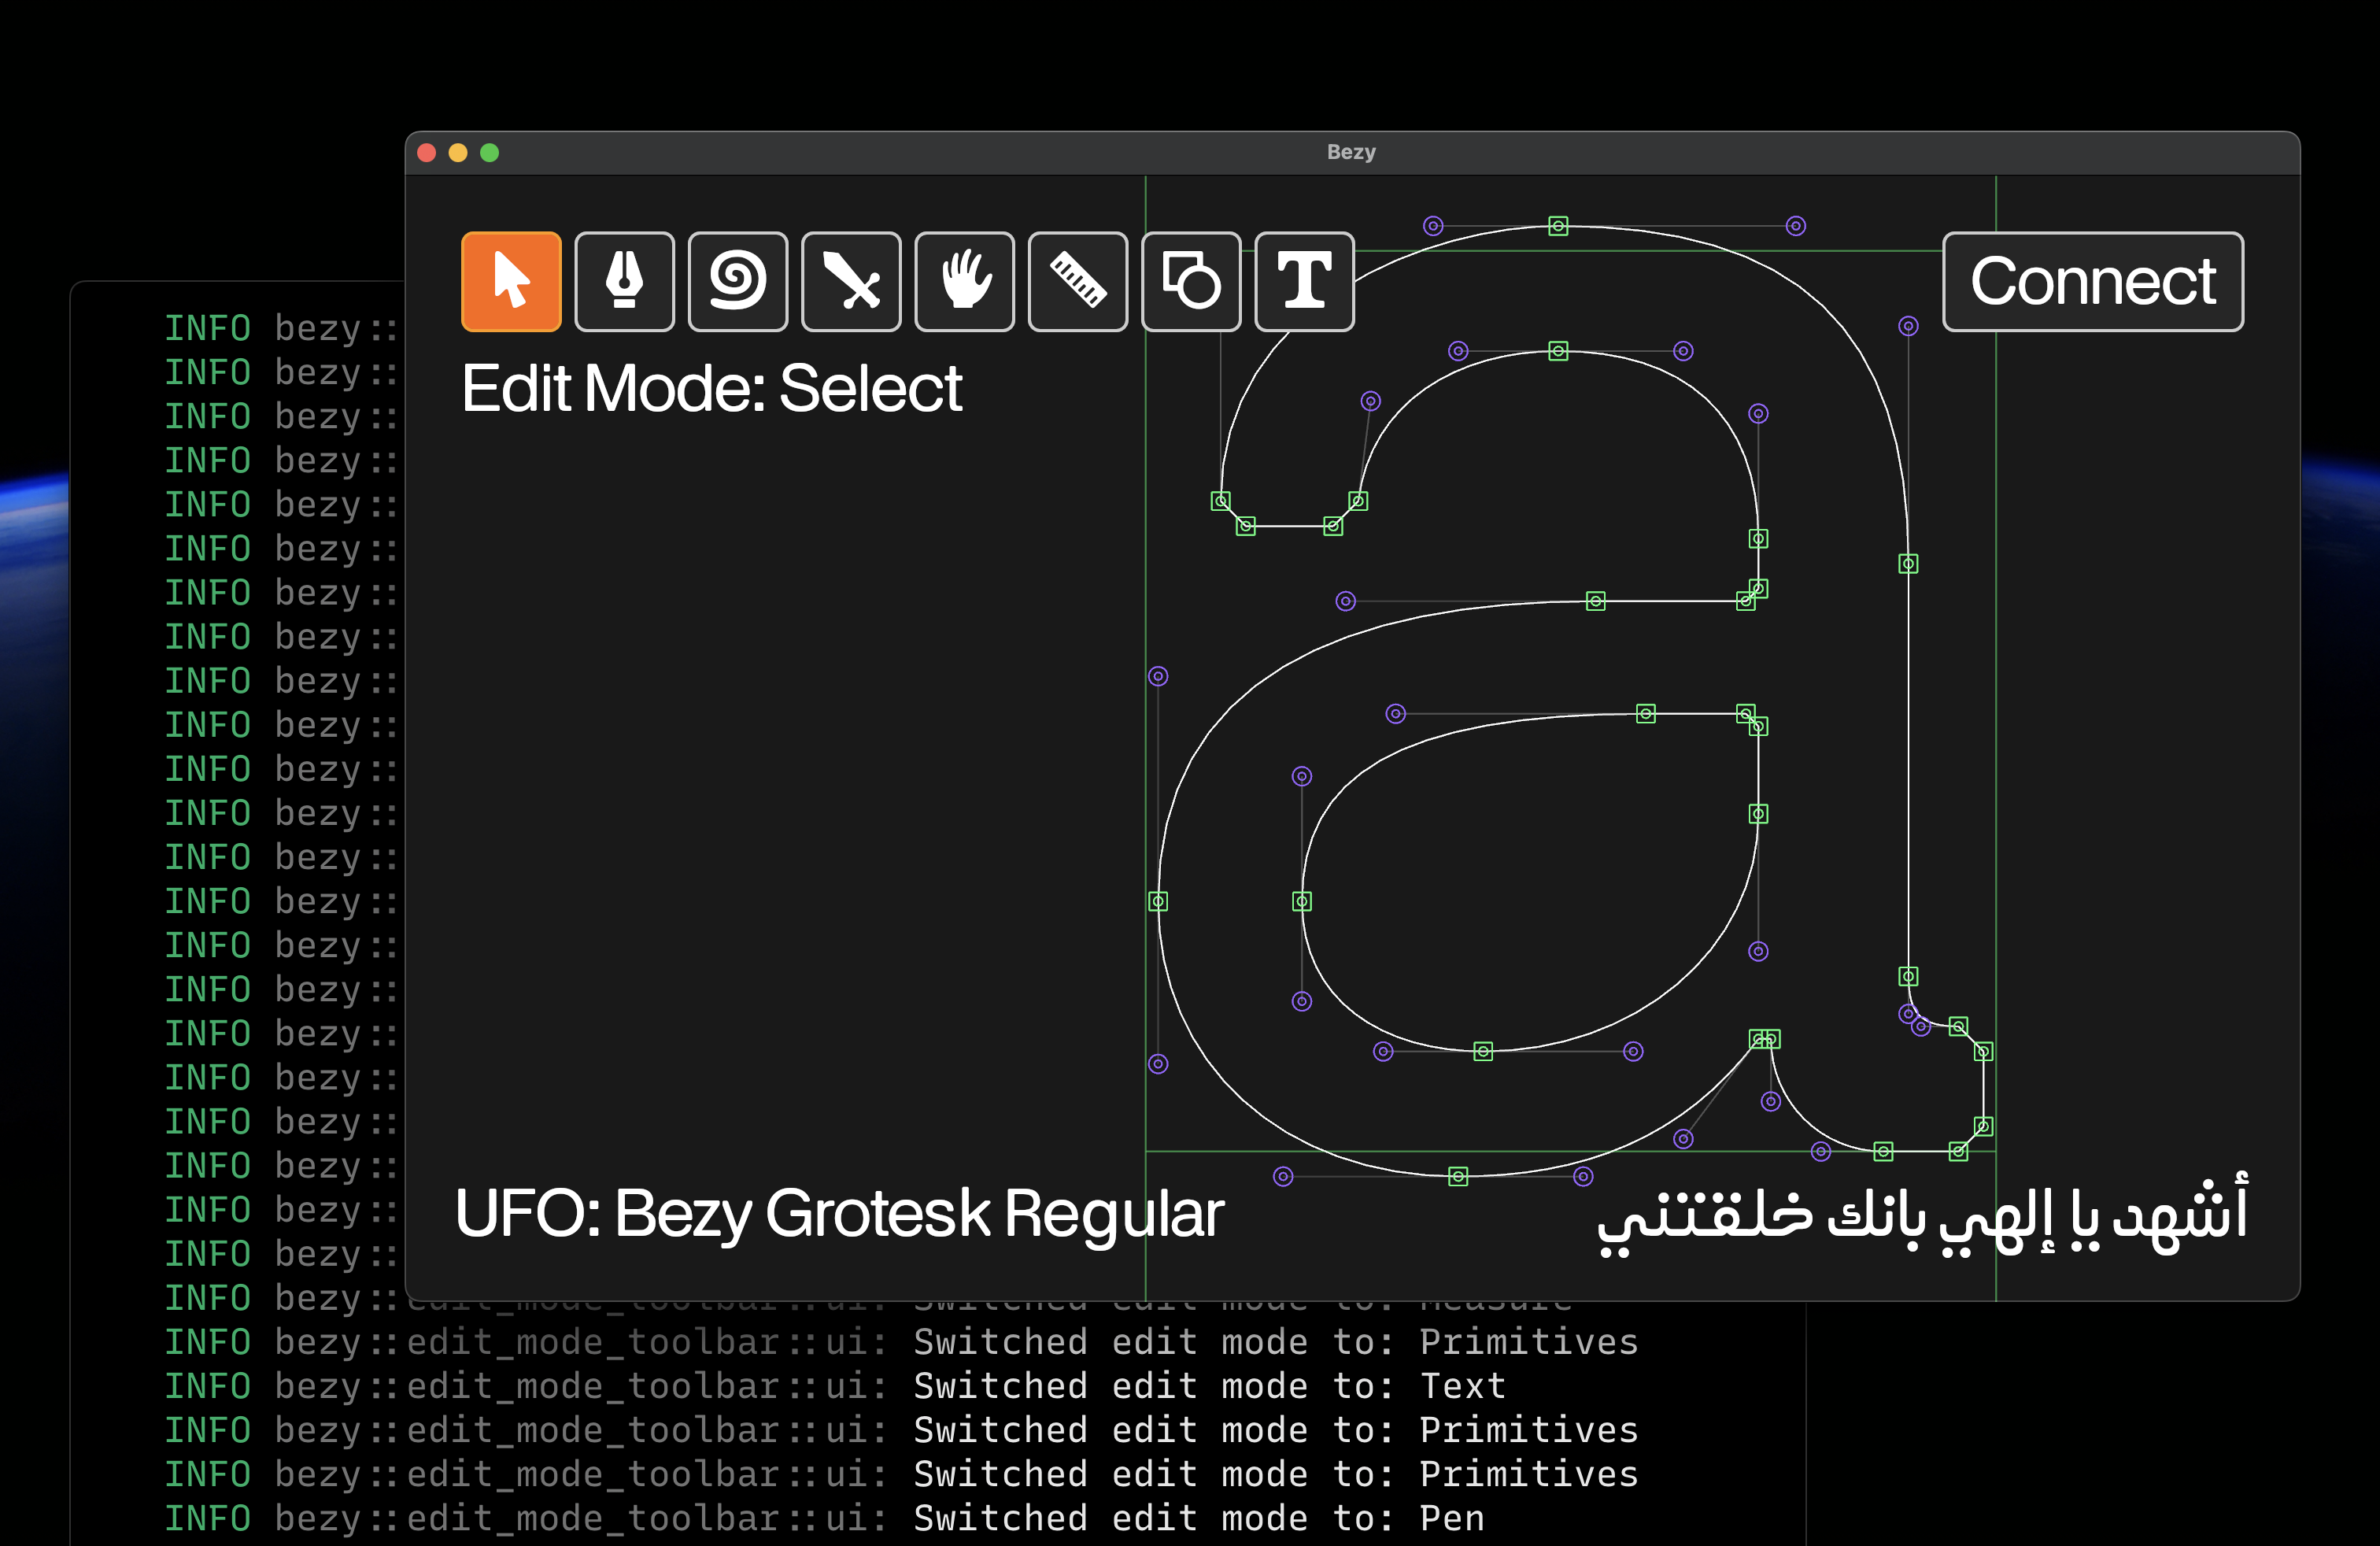Click the UFO: Bezy Grotesk Regular label
The height and width of the screenshot is (1546, 2380).
tap(839, 1215)
